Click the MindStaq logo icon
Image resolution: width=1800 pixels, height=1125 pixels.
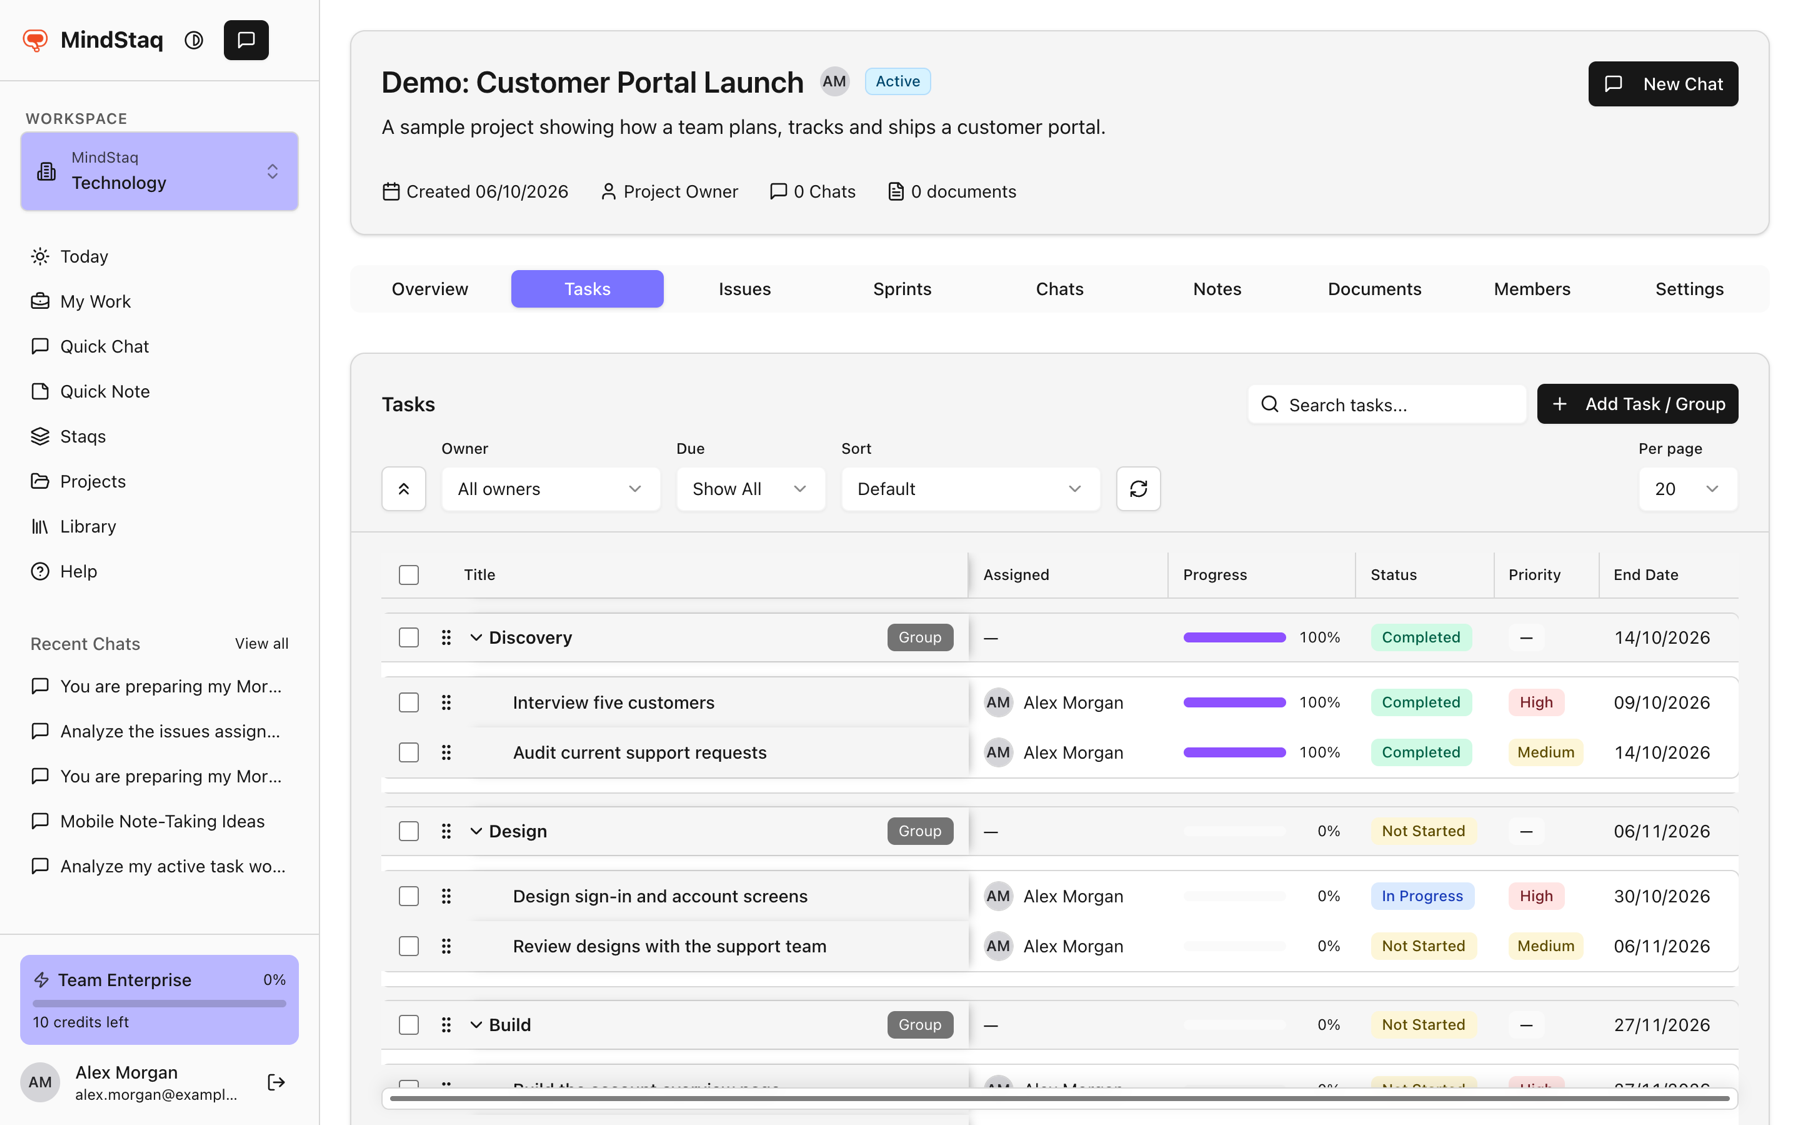35,40
